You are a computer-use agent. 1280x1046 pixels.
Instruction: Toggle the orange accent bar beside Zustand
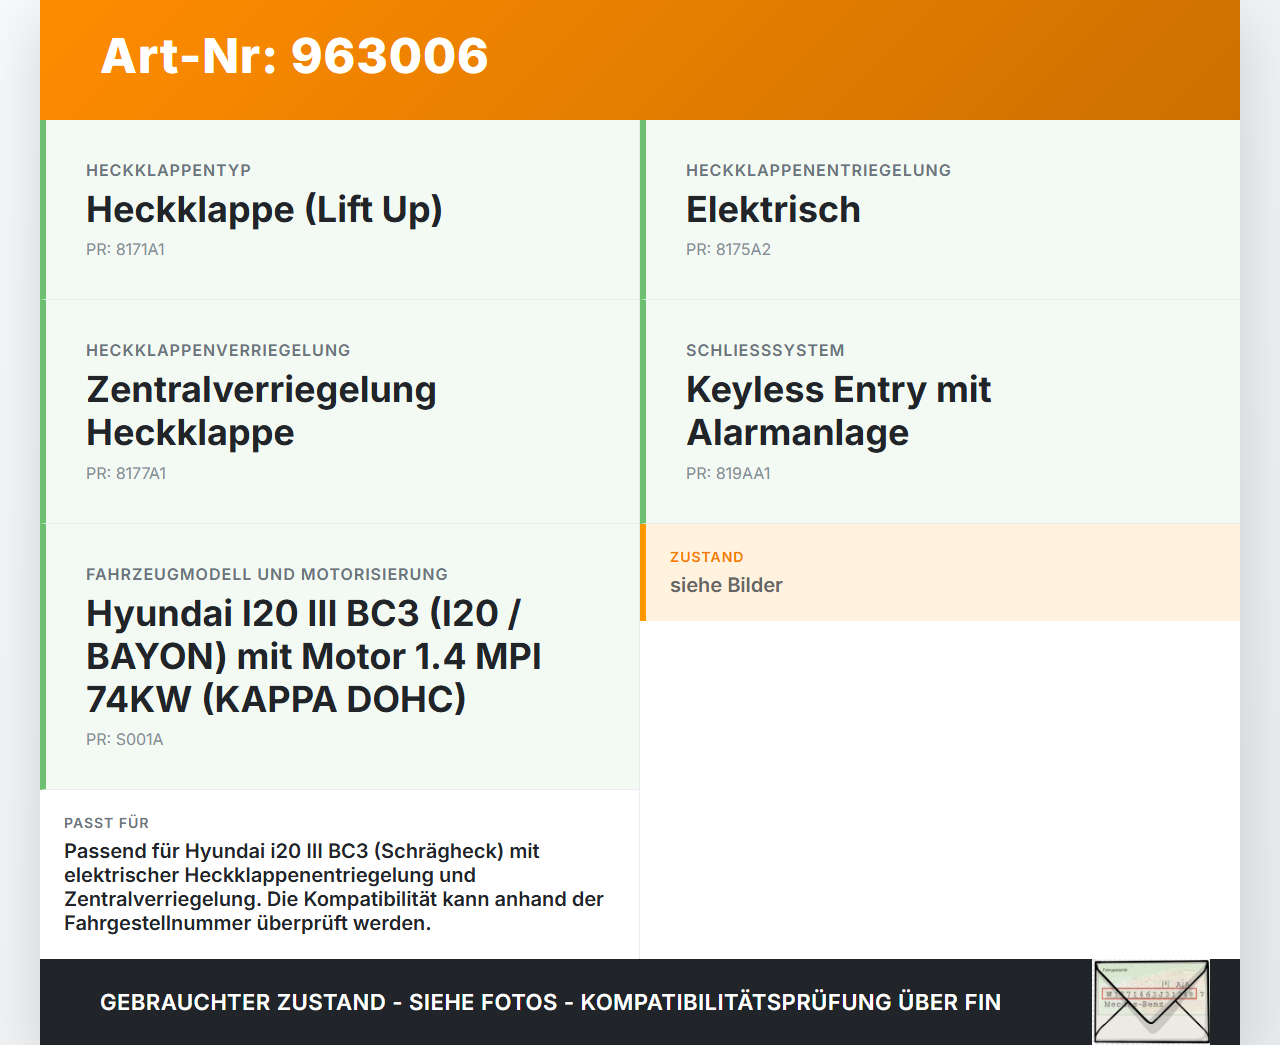[643, 572]
